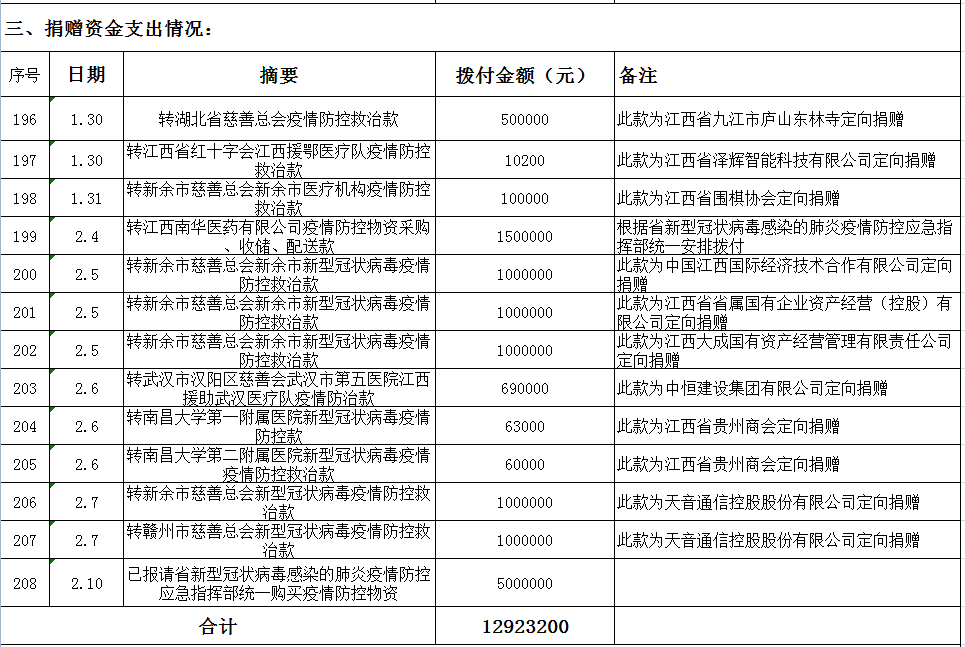Select serial number cell 208

(25, 584)
